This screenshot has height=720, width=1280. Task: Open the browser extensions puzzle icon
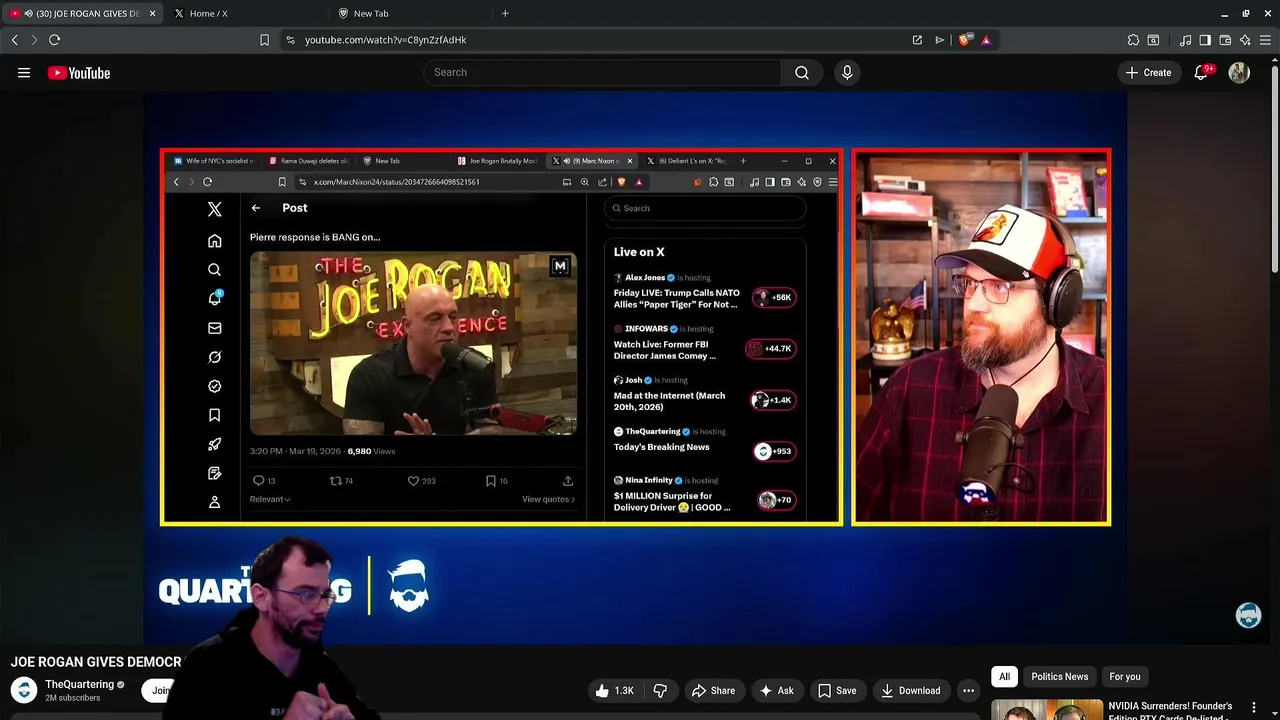click(x=1133, y=40)
